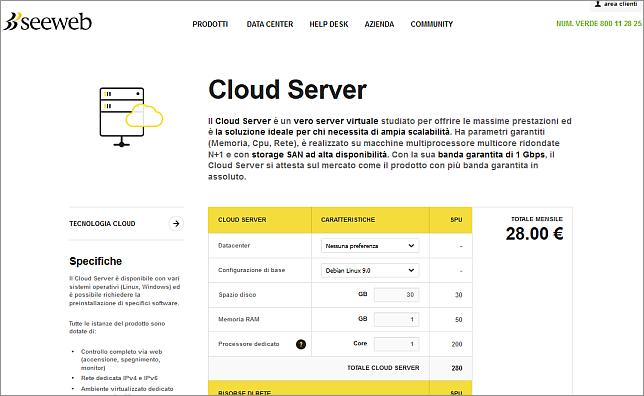The image size is (644, 396).
Task: Open the Prodotti menu
Action: (x=210, y=24)
